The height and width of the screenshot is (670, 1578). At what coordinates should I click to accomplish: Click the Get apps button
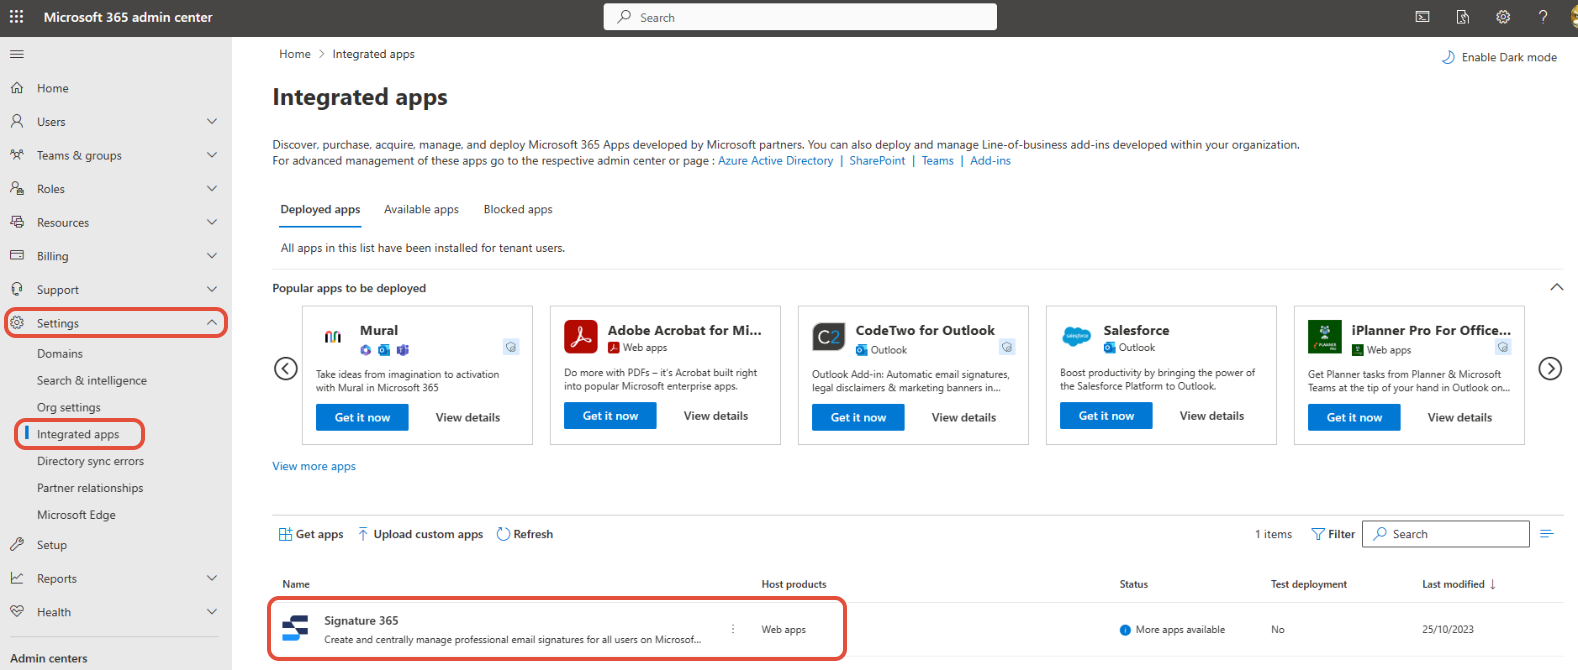310,534
